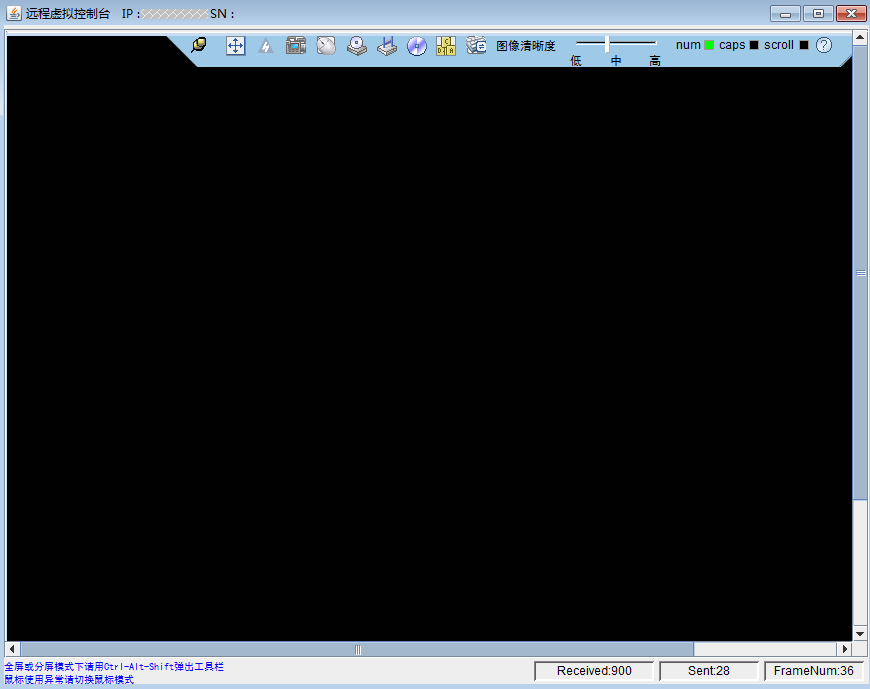The image size is (870, 689).
Task: Click the image clarity slider handle
Action: point(608,44)
